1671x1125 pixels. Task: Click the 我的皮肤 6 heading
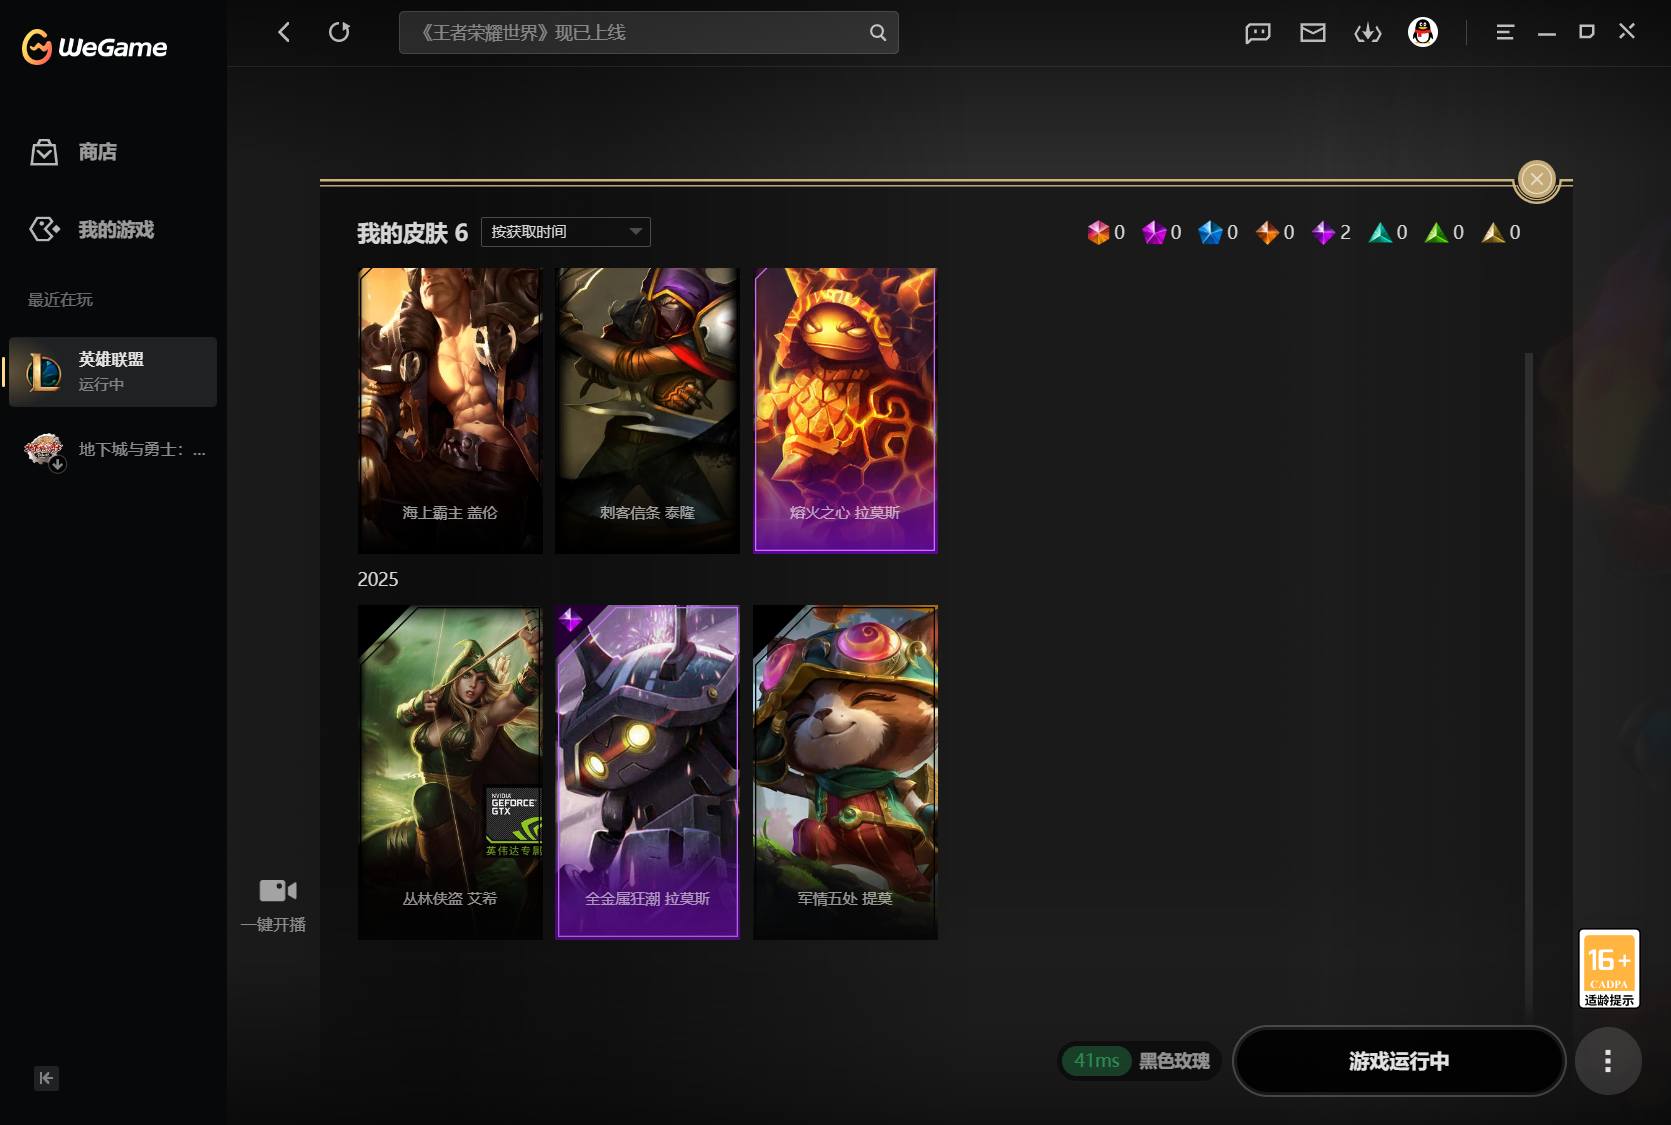coord(412,233)
